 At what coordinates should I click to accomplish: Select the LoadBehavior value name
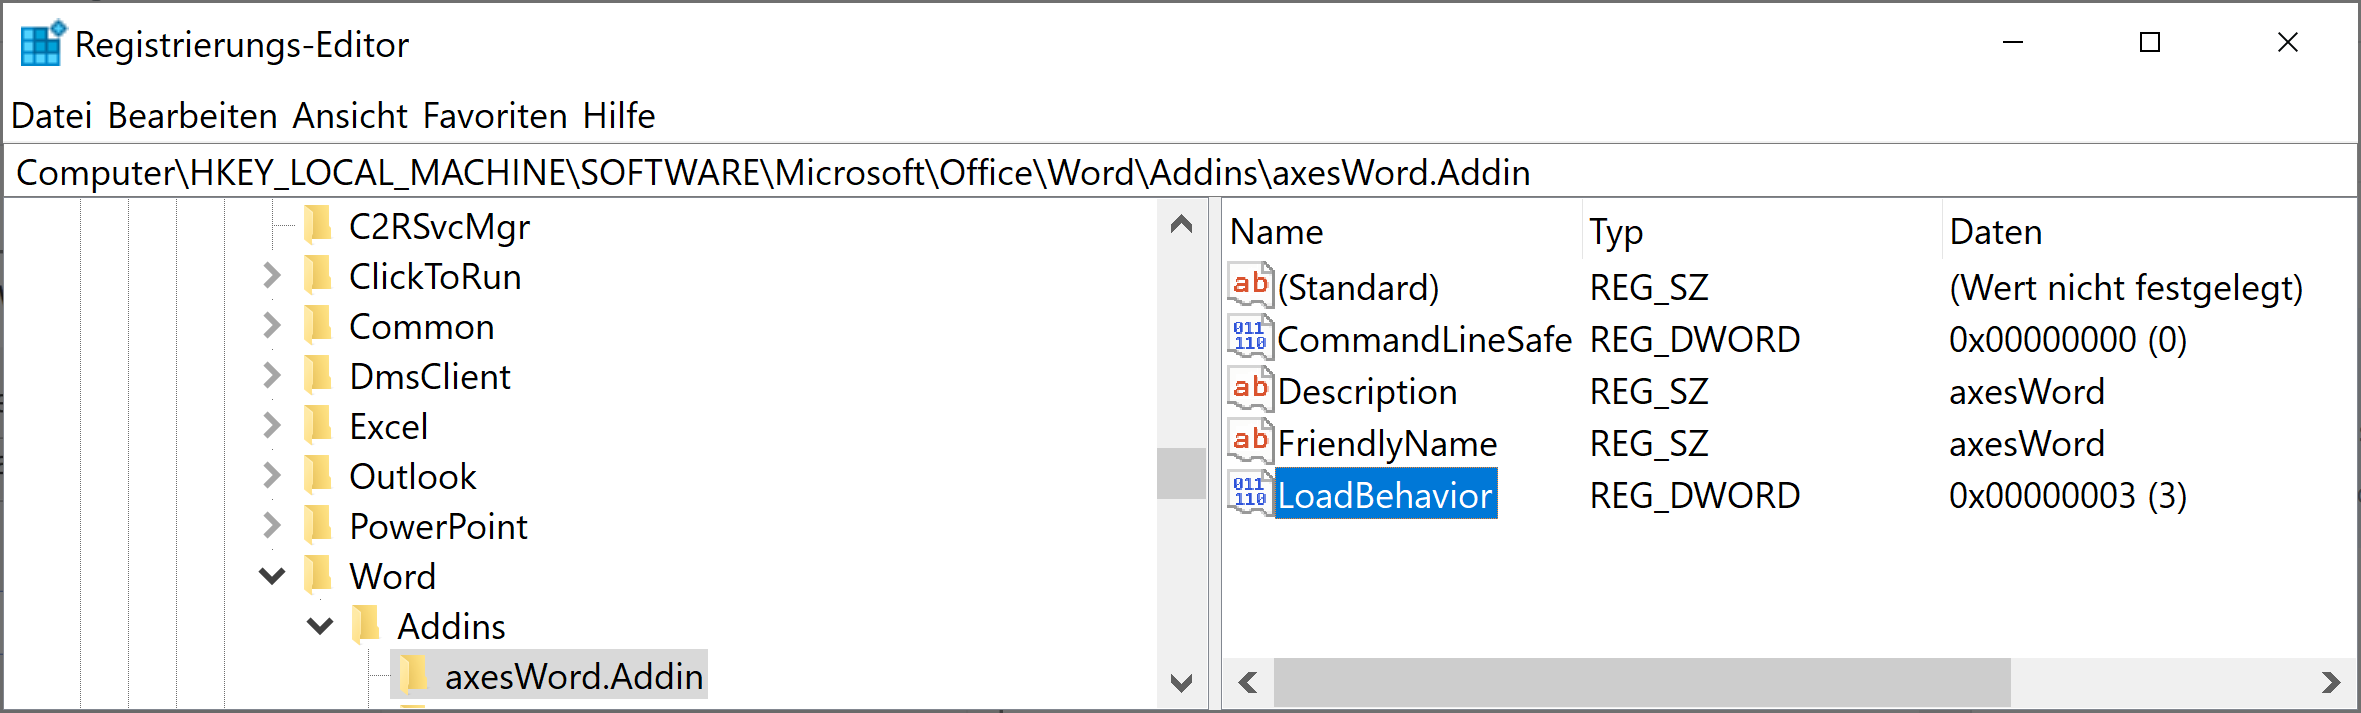click(1386, 495)
